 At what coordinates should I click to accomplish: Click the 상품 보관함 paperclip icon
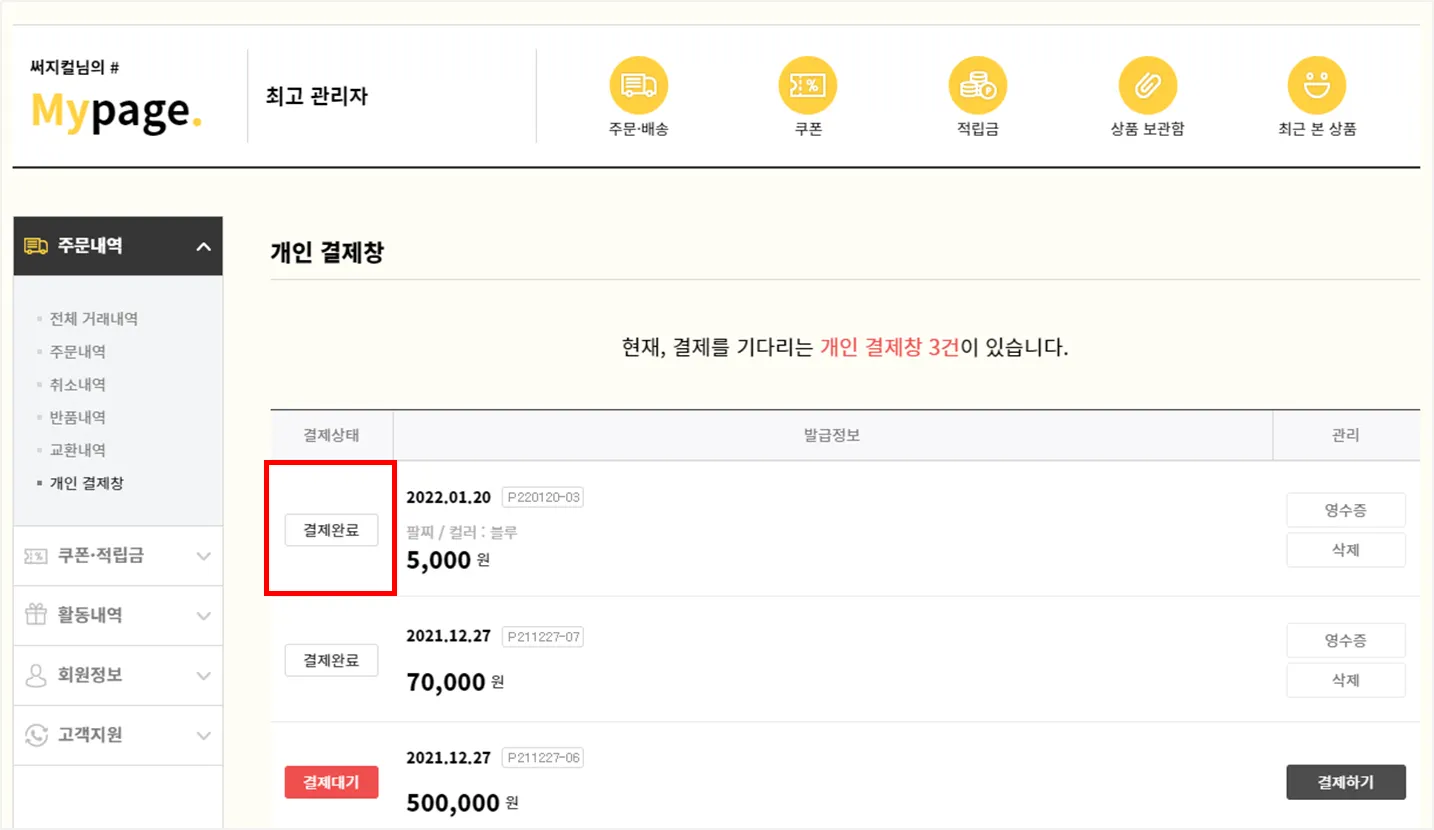[x=1147, y=85]
